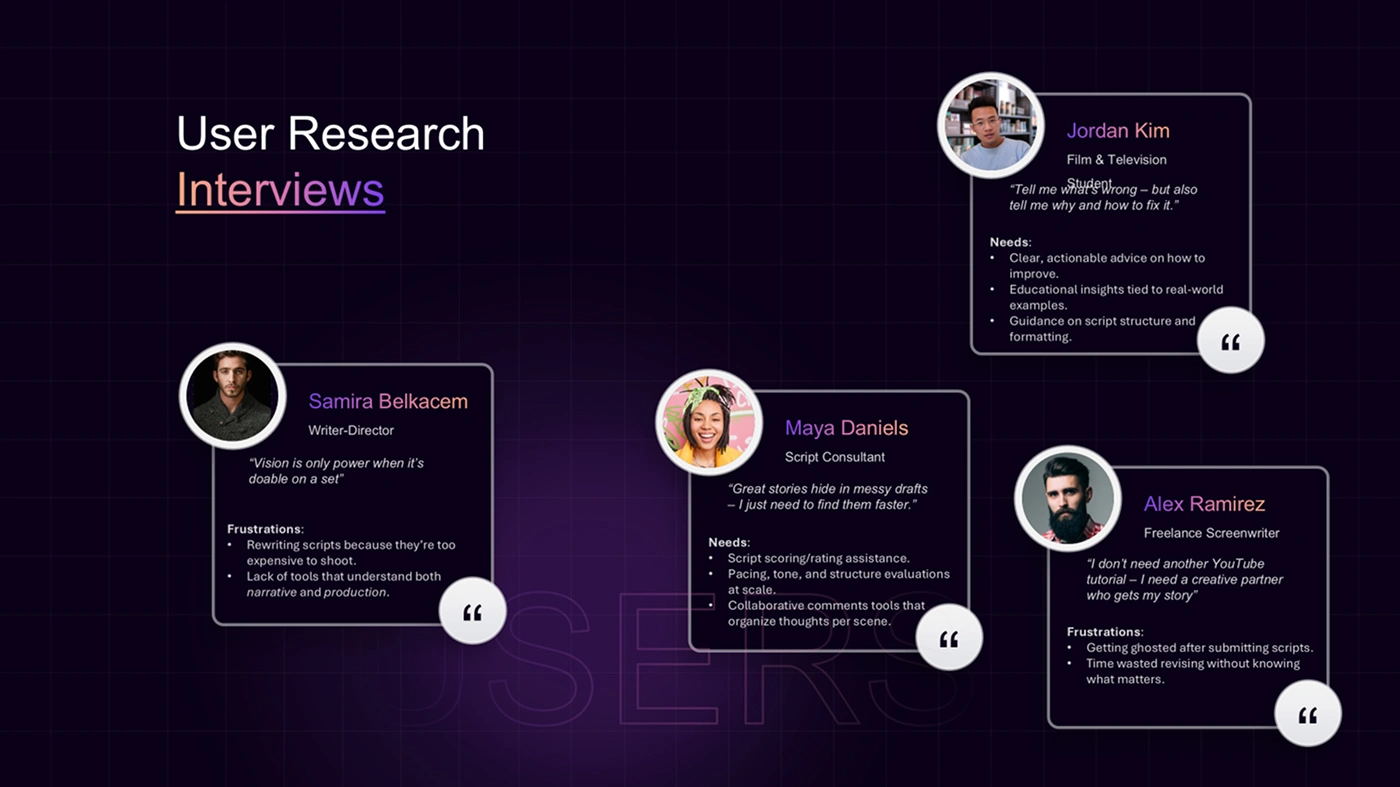
Task: Click the underlined "Interviews" heading
Action: pyautogui.click(x=280, y=189)
